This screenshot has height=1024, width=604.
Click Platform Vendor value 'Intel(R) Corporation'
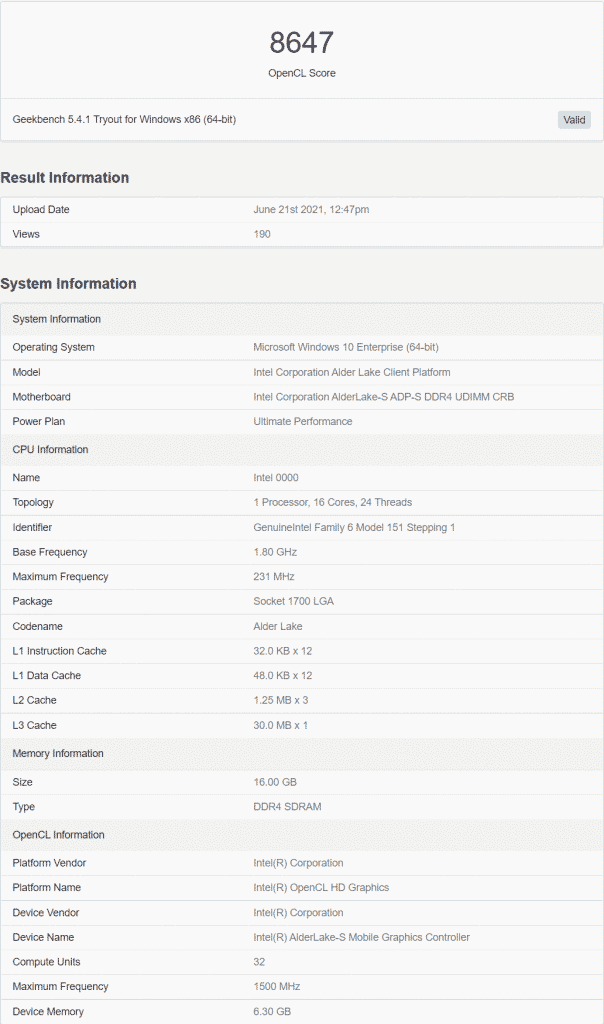coord(298,863)
